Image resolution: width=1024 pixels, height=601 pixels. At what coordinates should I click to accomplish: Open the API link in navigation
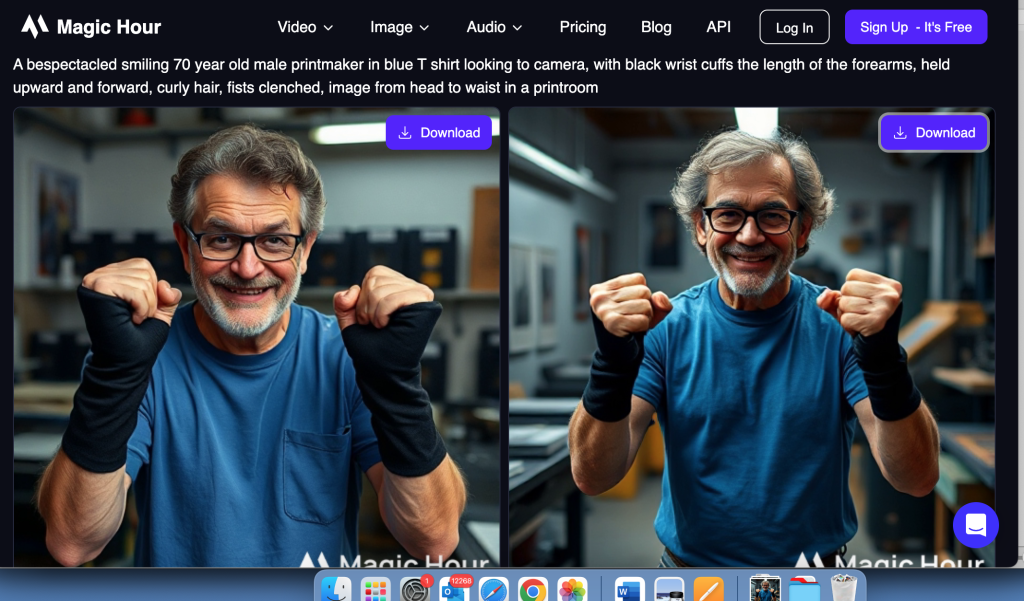pyautogui.click(x=718, y=27)
